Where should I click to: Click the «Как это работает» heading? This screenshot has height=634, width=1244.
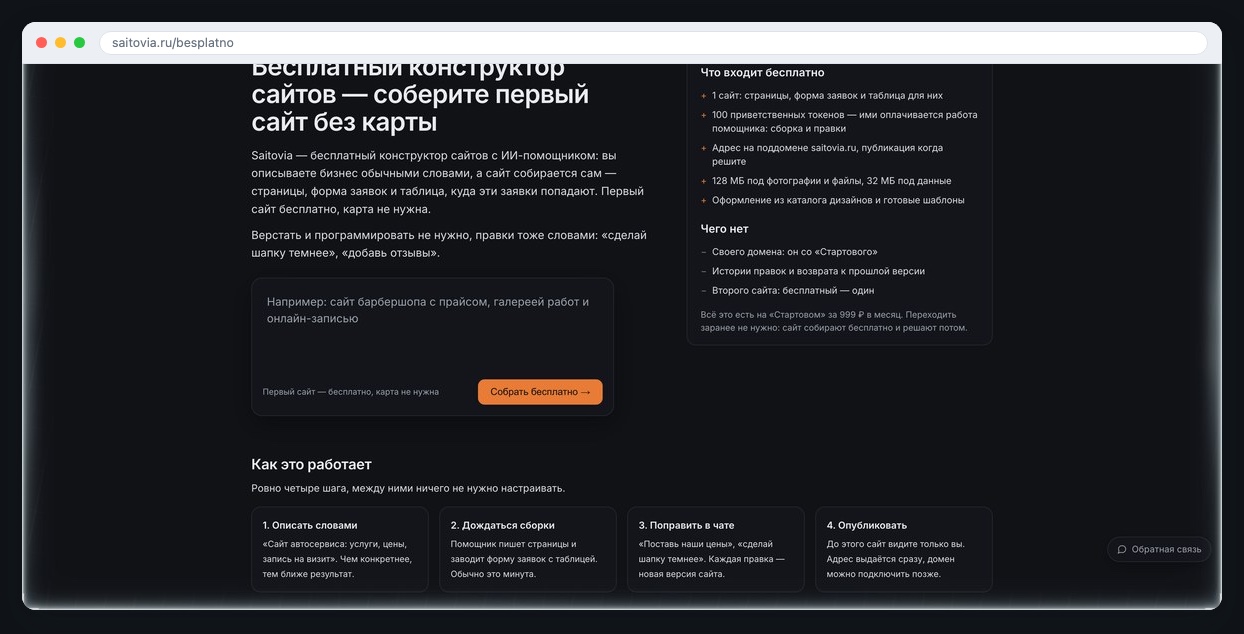pos(311,464)
